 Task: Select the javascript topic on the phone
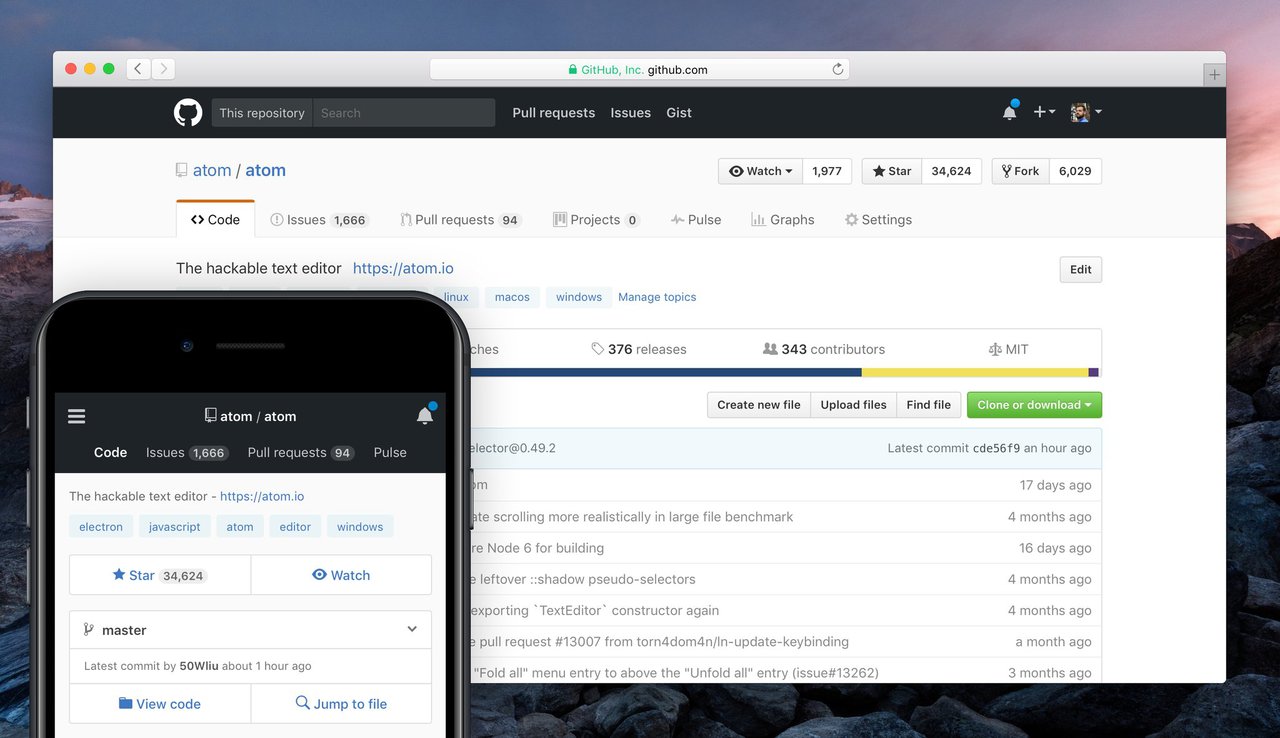tap(175, 527)
